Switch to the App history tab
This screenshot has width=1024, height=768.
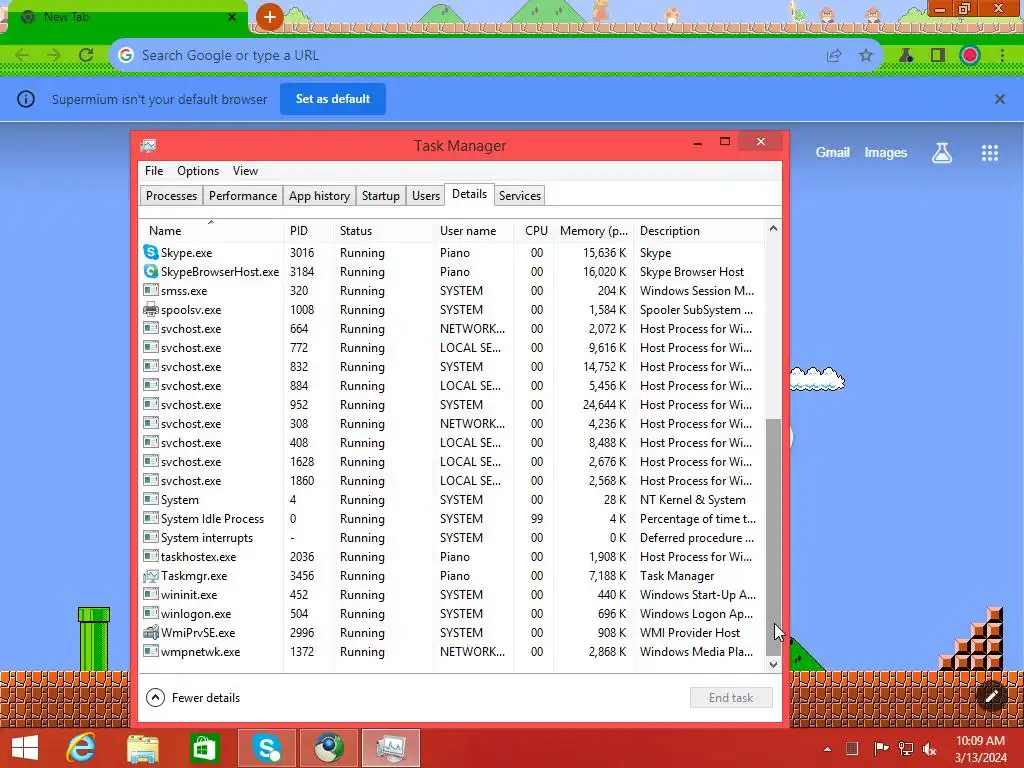(319, 195)
